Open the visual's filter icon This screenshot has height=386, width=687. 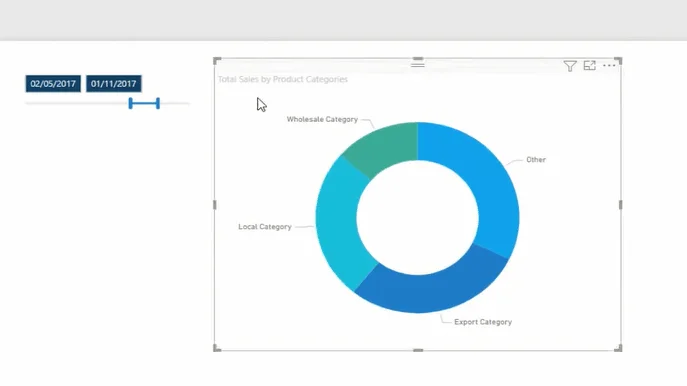tap(570, 66)
